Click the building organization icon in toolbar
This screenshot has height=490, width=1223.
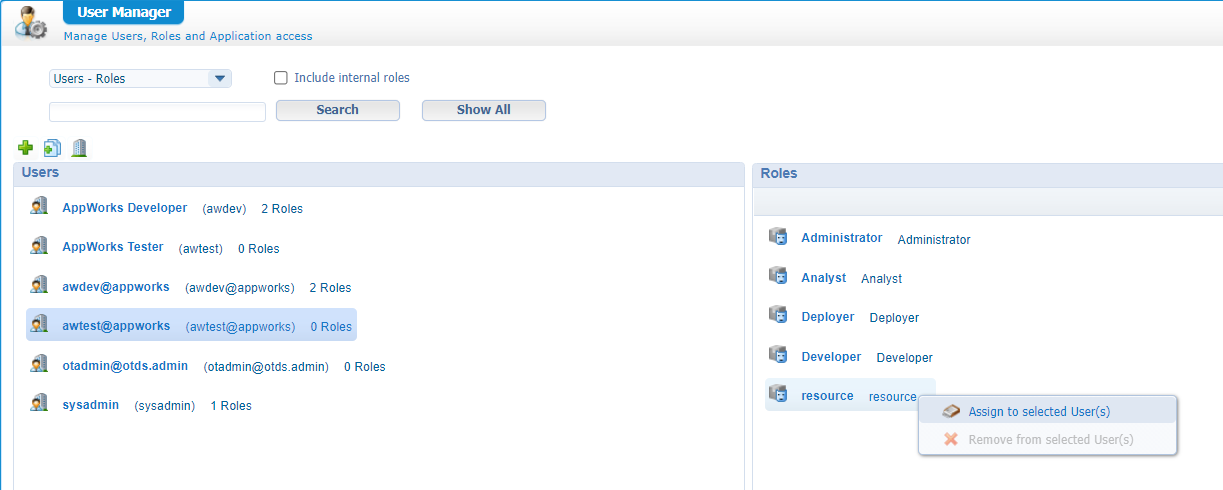[x=79, y=148]
